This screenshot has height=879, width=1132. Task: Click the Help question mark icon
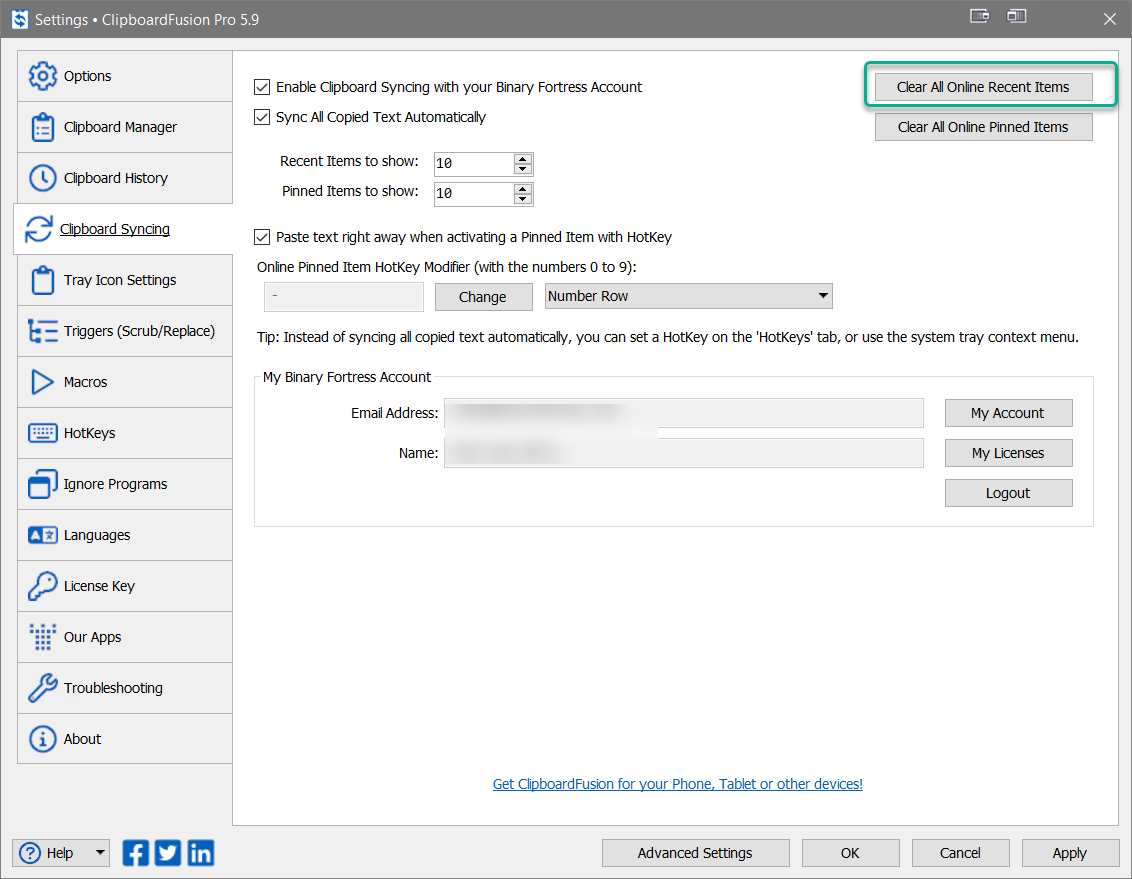pyautogui.click(x=30, y=853)
